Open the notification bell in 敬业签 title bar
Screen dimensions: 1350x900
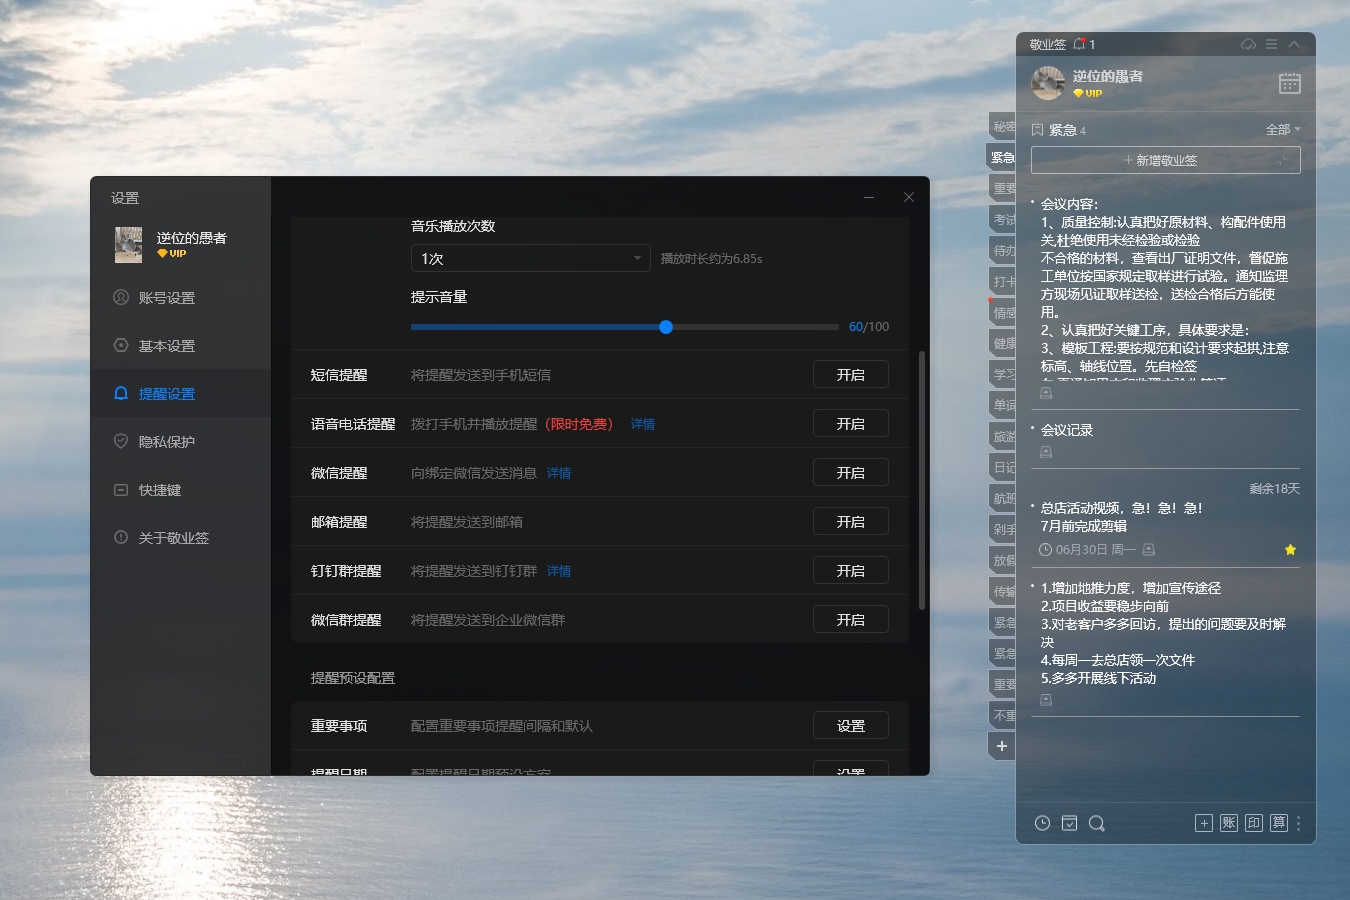[1080, 44]
